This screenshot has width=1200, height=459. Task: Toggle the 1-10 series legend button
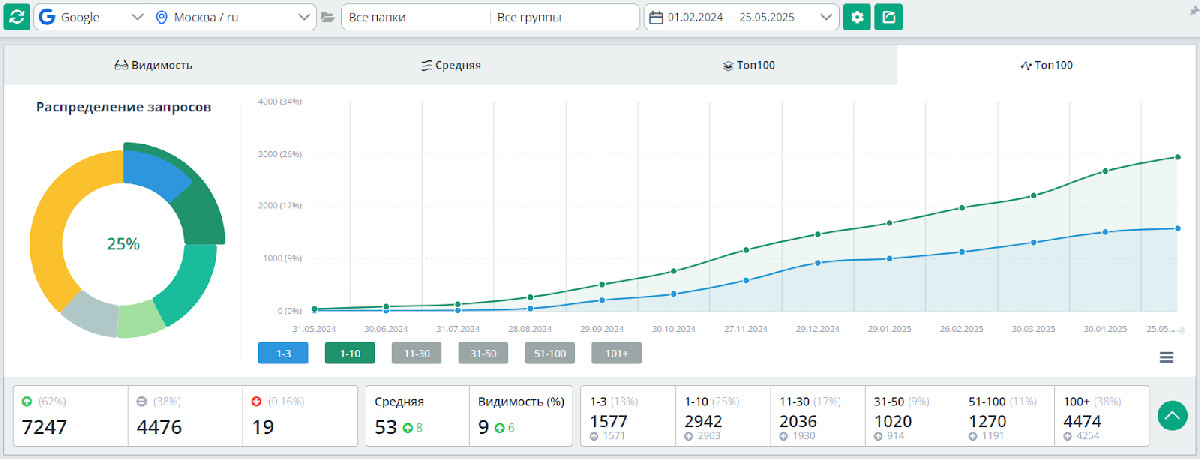click(349, 353)
